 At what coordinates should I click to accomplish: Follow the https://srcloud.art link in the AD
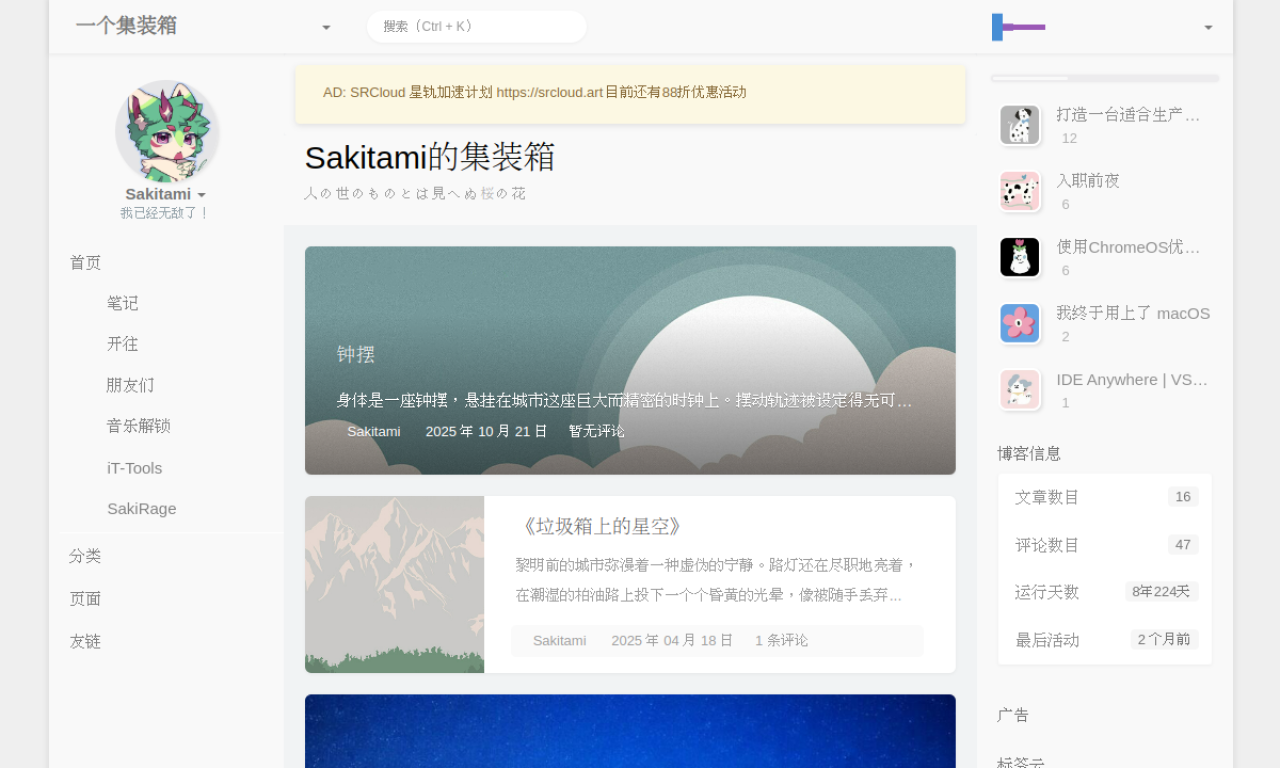pyautogui.click(x=550, y=92)
